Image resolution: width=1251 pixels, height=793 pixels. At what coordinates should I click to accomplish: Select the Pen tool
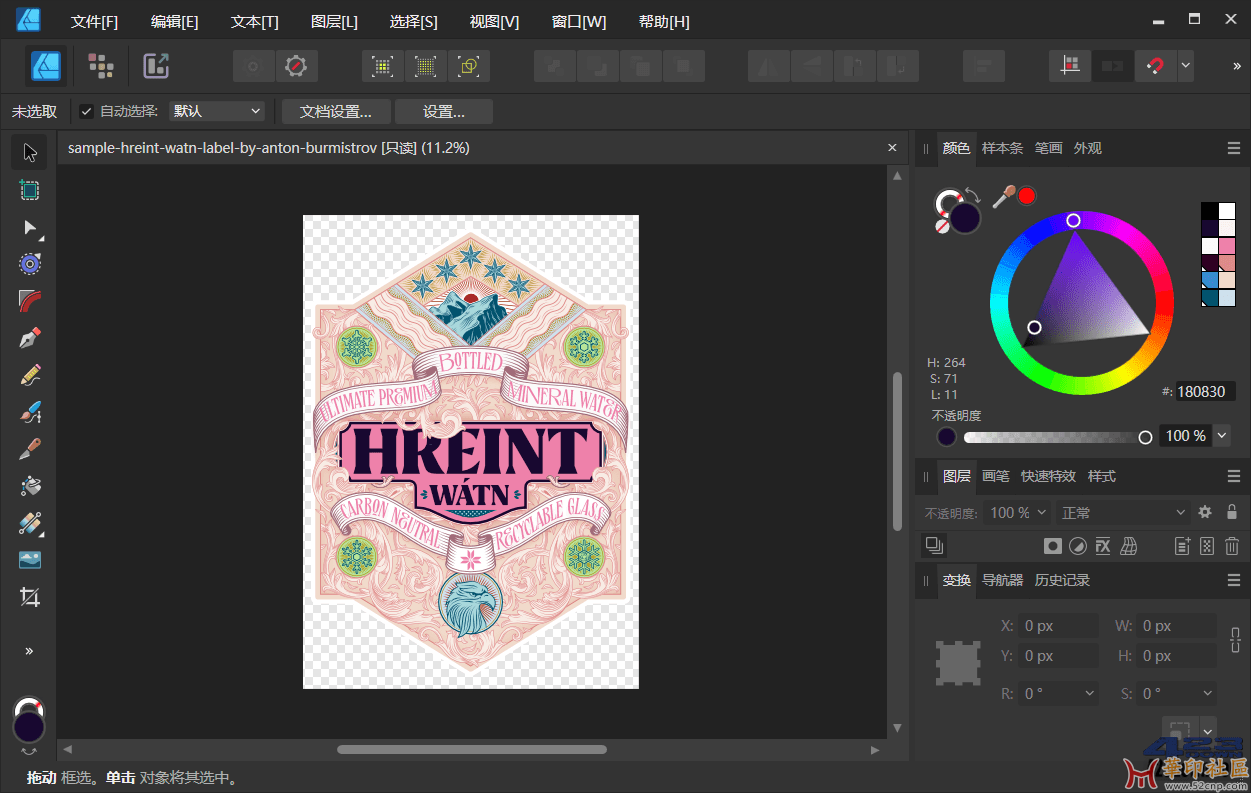point(30,337)
